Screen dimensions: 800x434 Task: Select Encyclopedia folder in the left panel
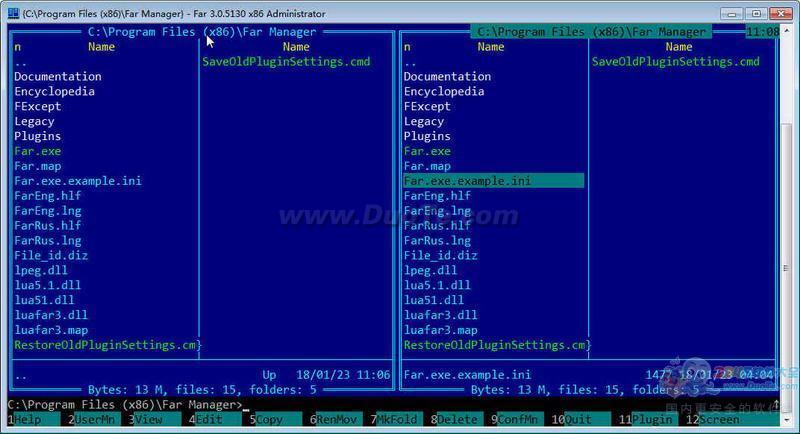tap(54, 91)
